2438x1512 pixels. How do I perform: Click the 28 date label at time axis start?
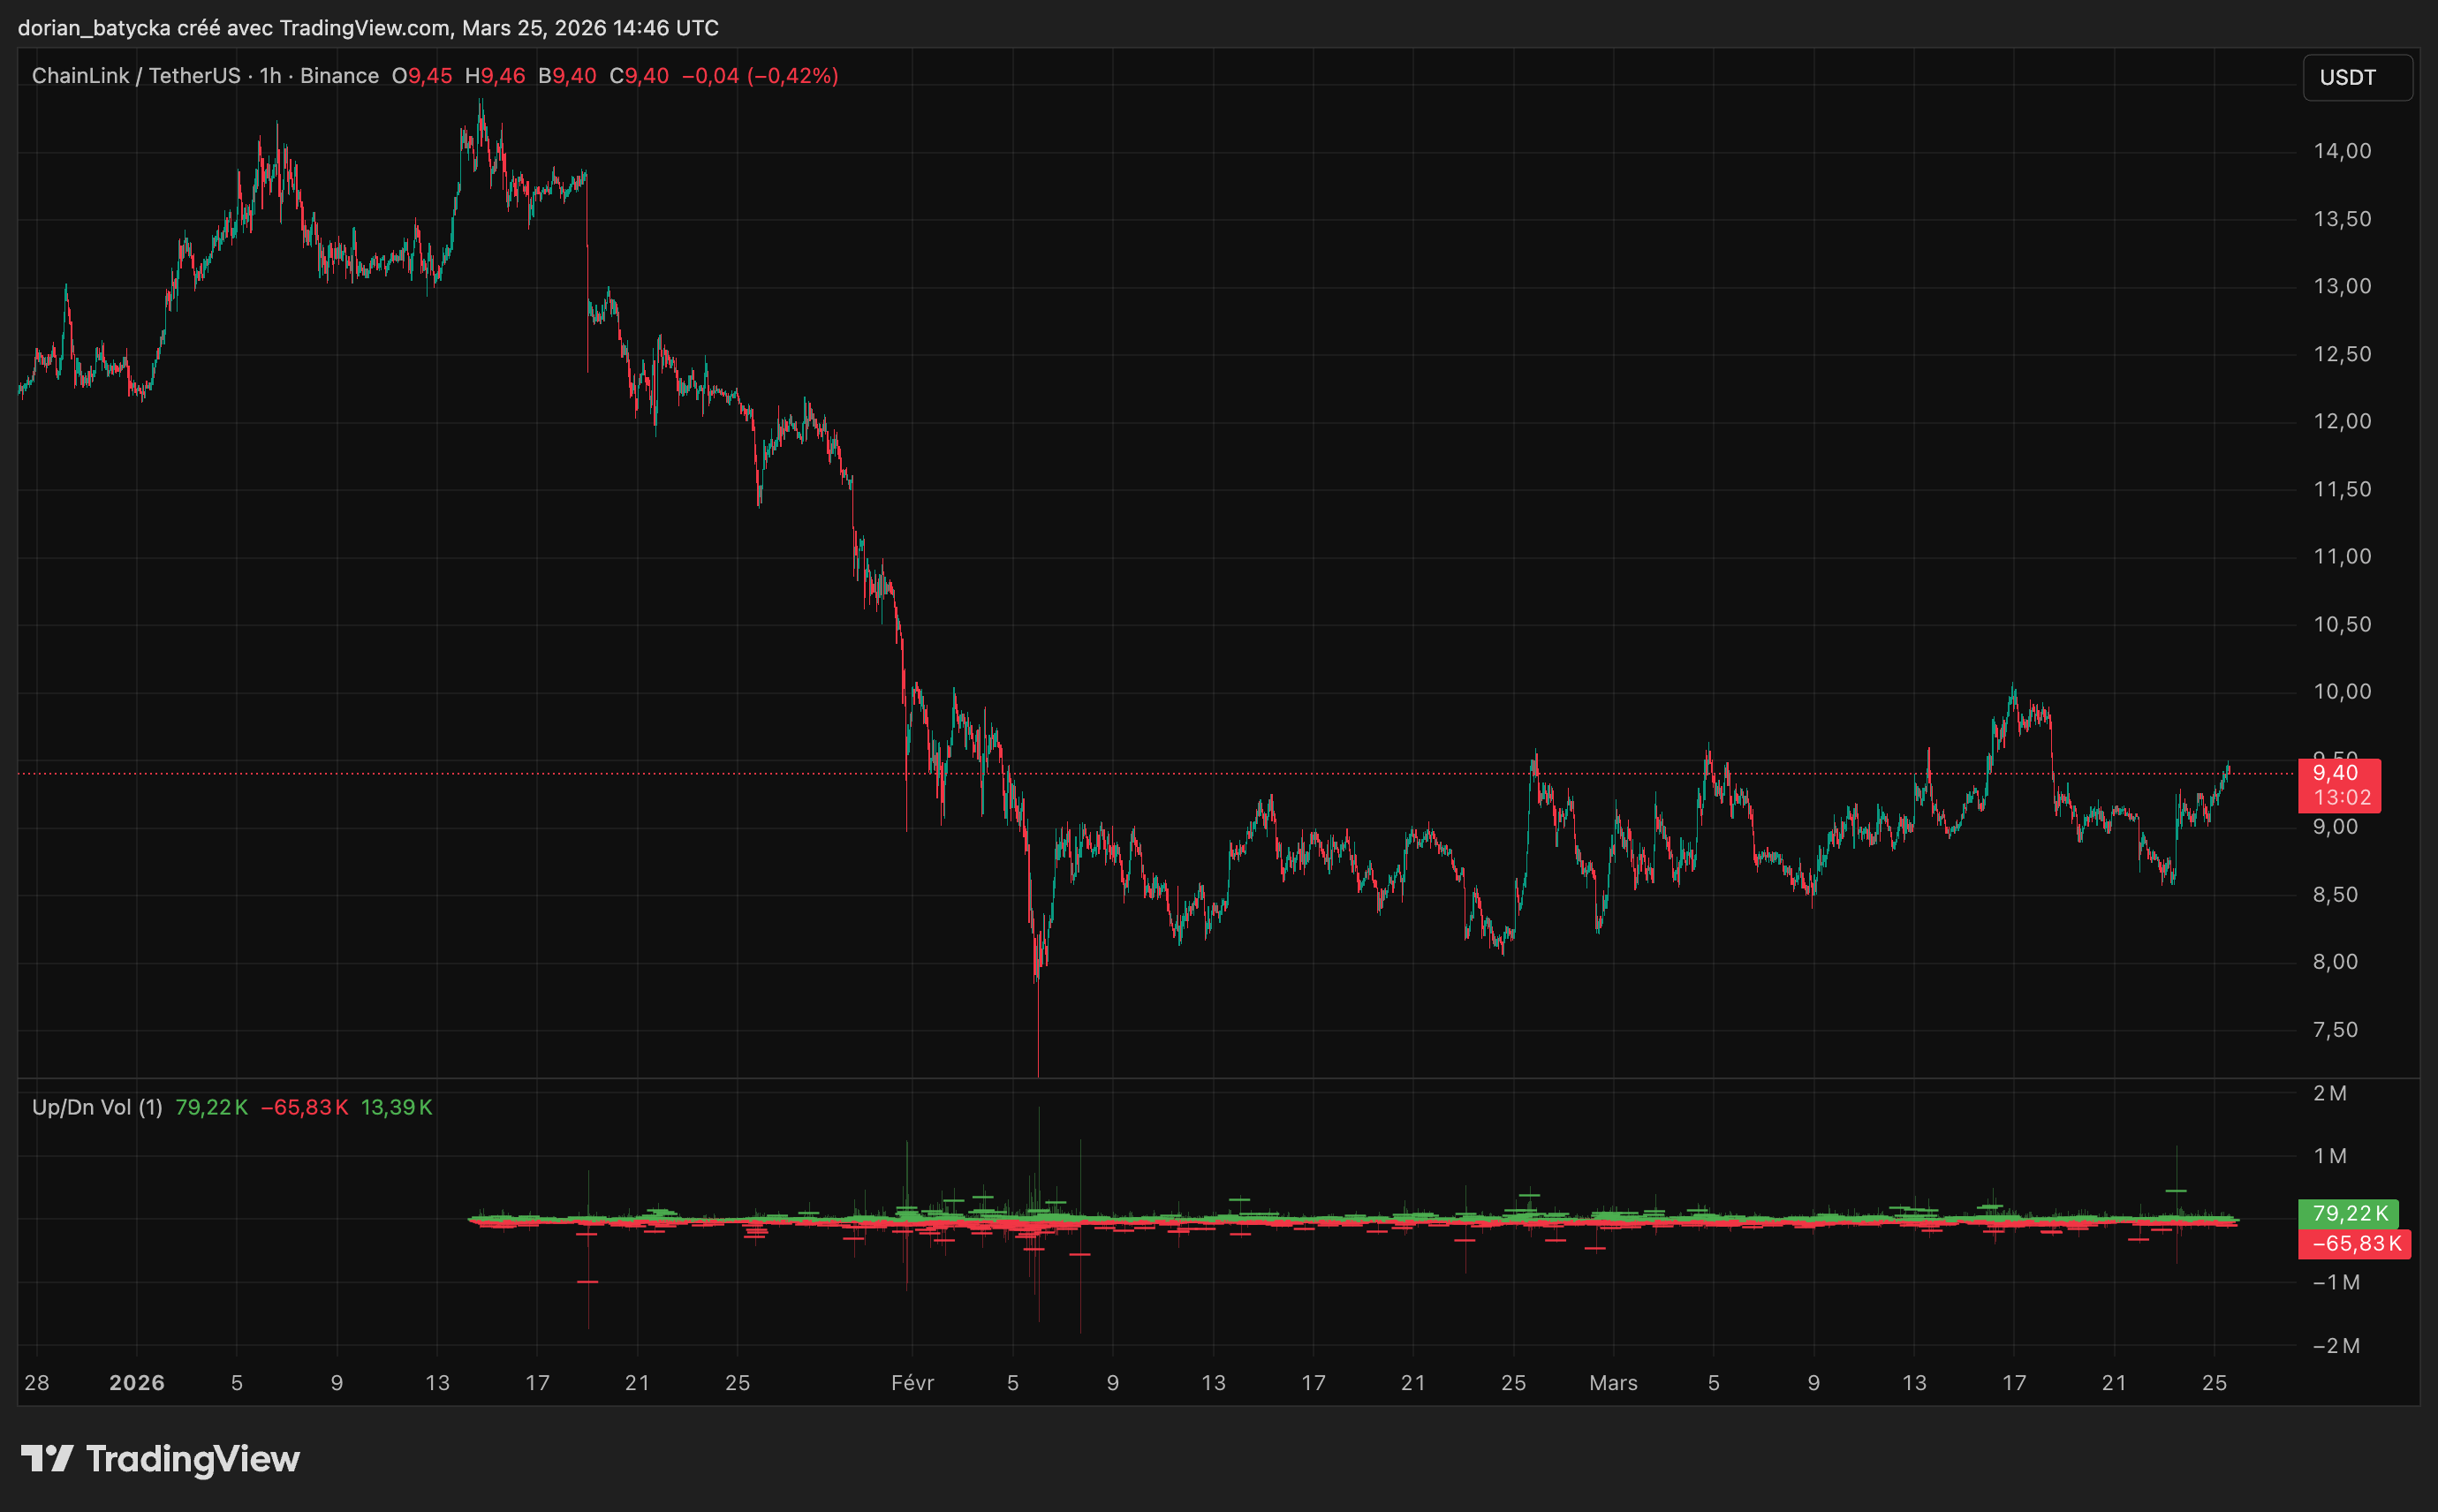pyautogui.click(x=37, y=1383)
